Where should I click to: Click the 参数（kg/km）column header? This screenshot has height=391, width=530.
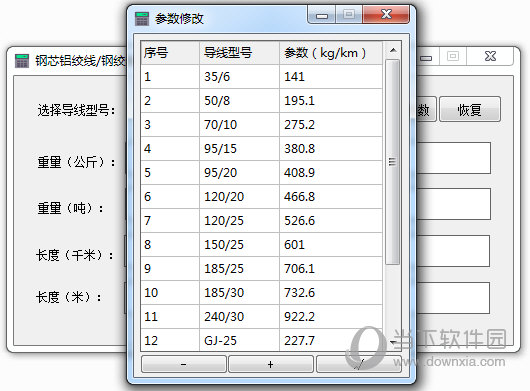331,53
